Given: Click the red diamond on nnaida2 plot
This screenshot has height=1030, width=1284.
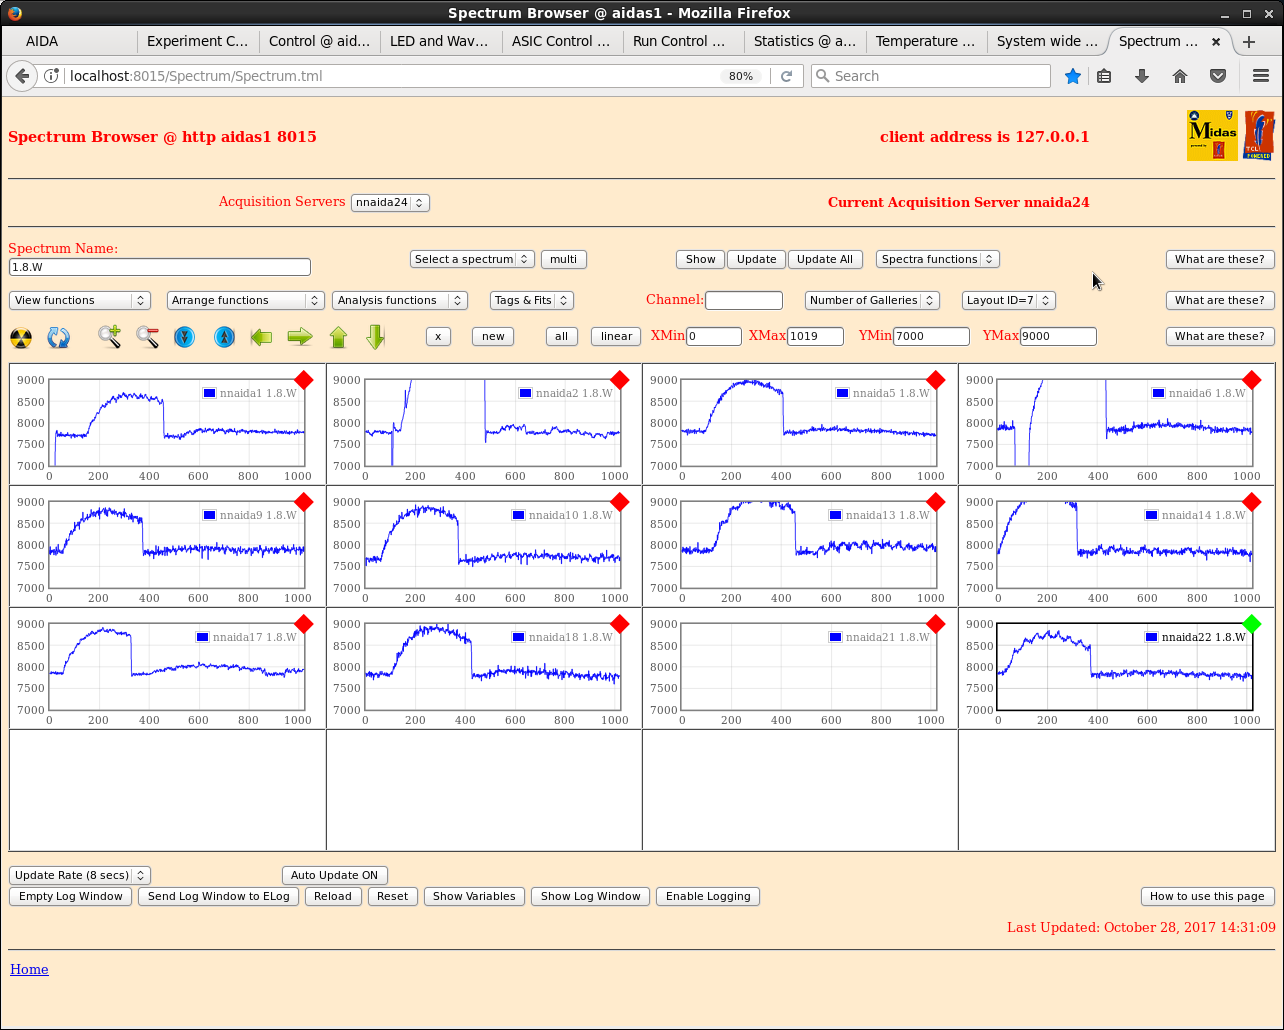Looking at the screenshot, I should click(620, 380).
